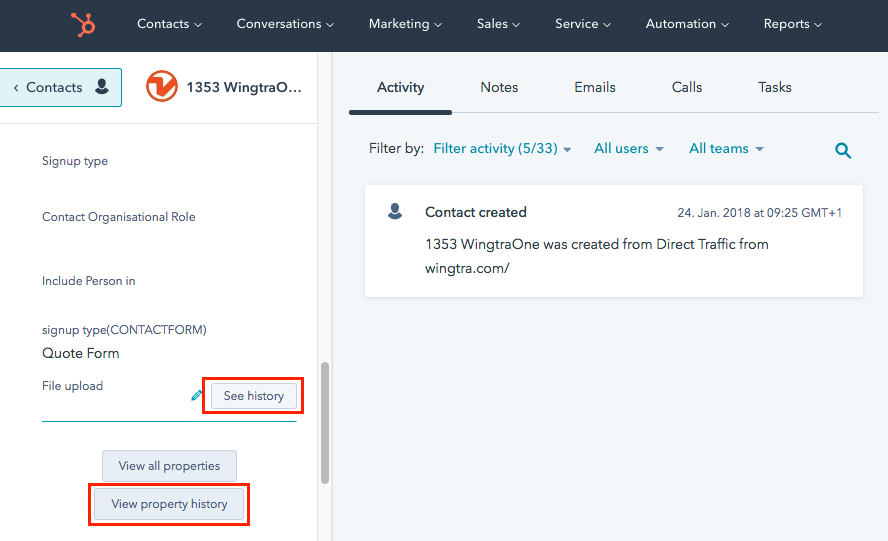Open the Marketing navigation menu

(405, 24)
